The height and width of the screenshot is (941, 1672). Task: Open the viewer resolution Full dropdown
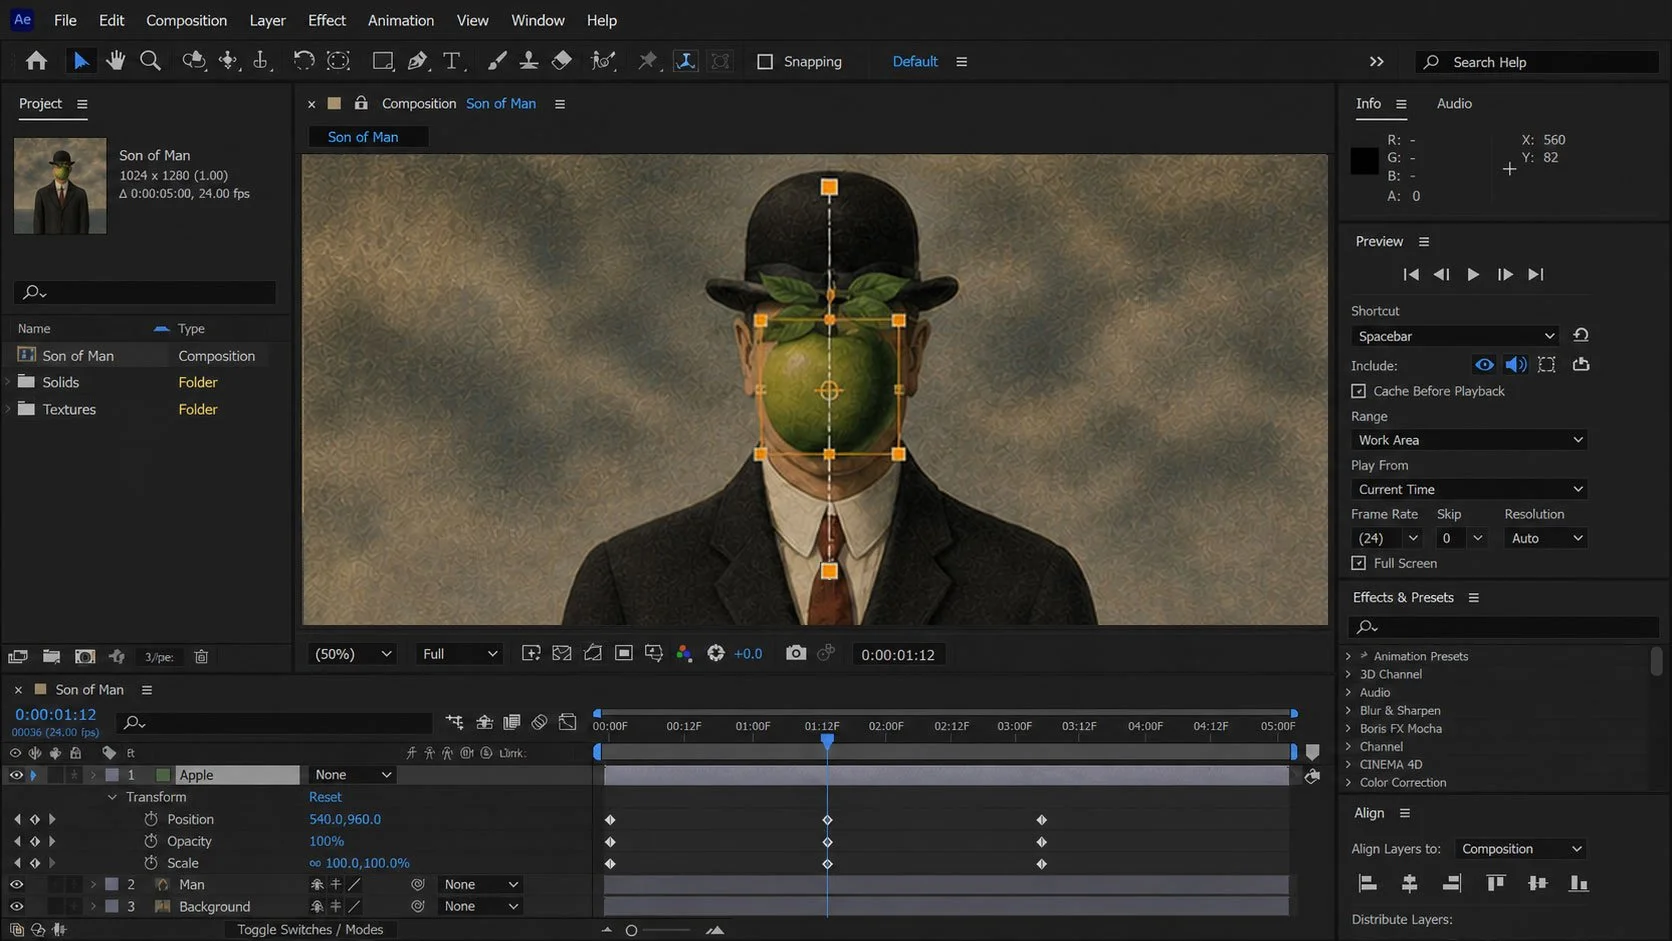coord(459,654)
